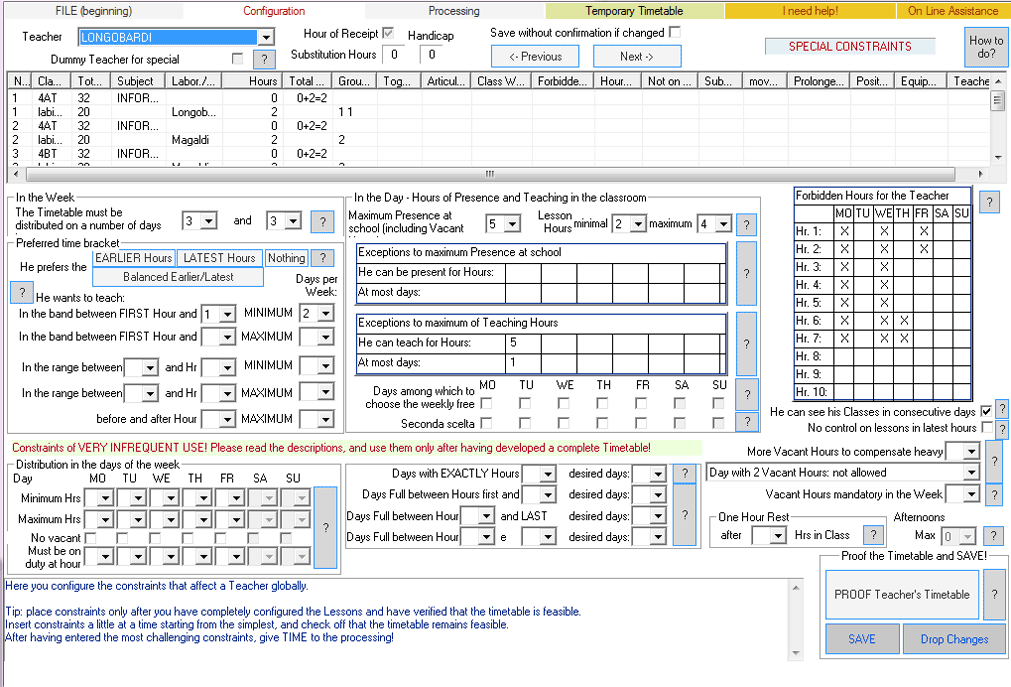Viewport: 1011px width, 687px height.
Task: Open help for No control on latest hours
Action: [x=1002, y=428]
